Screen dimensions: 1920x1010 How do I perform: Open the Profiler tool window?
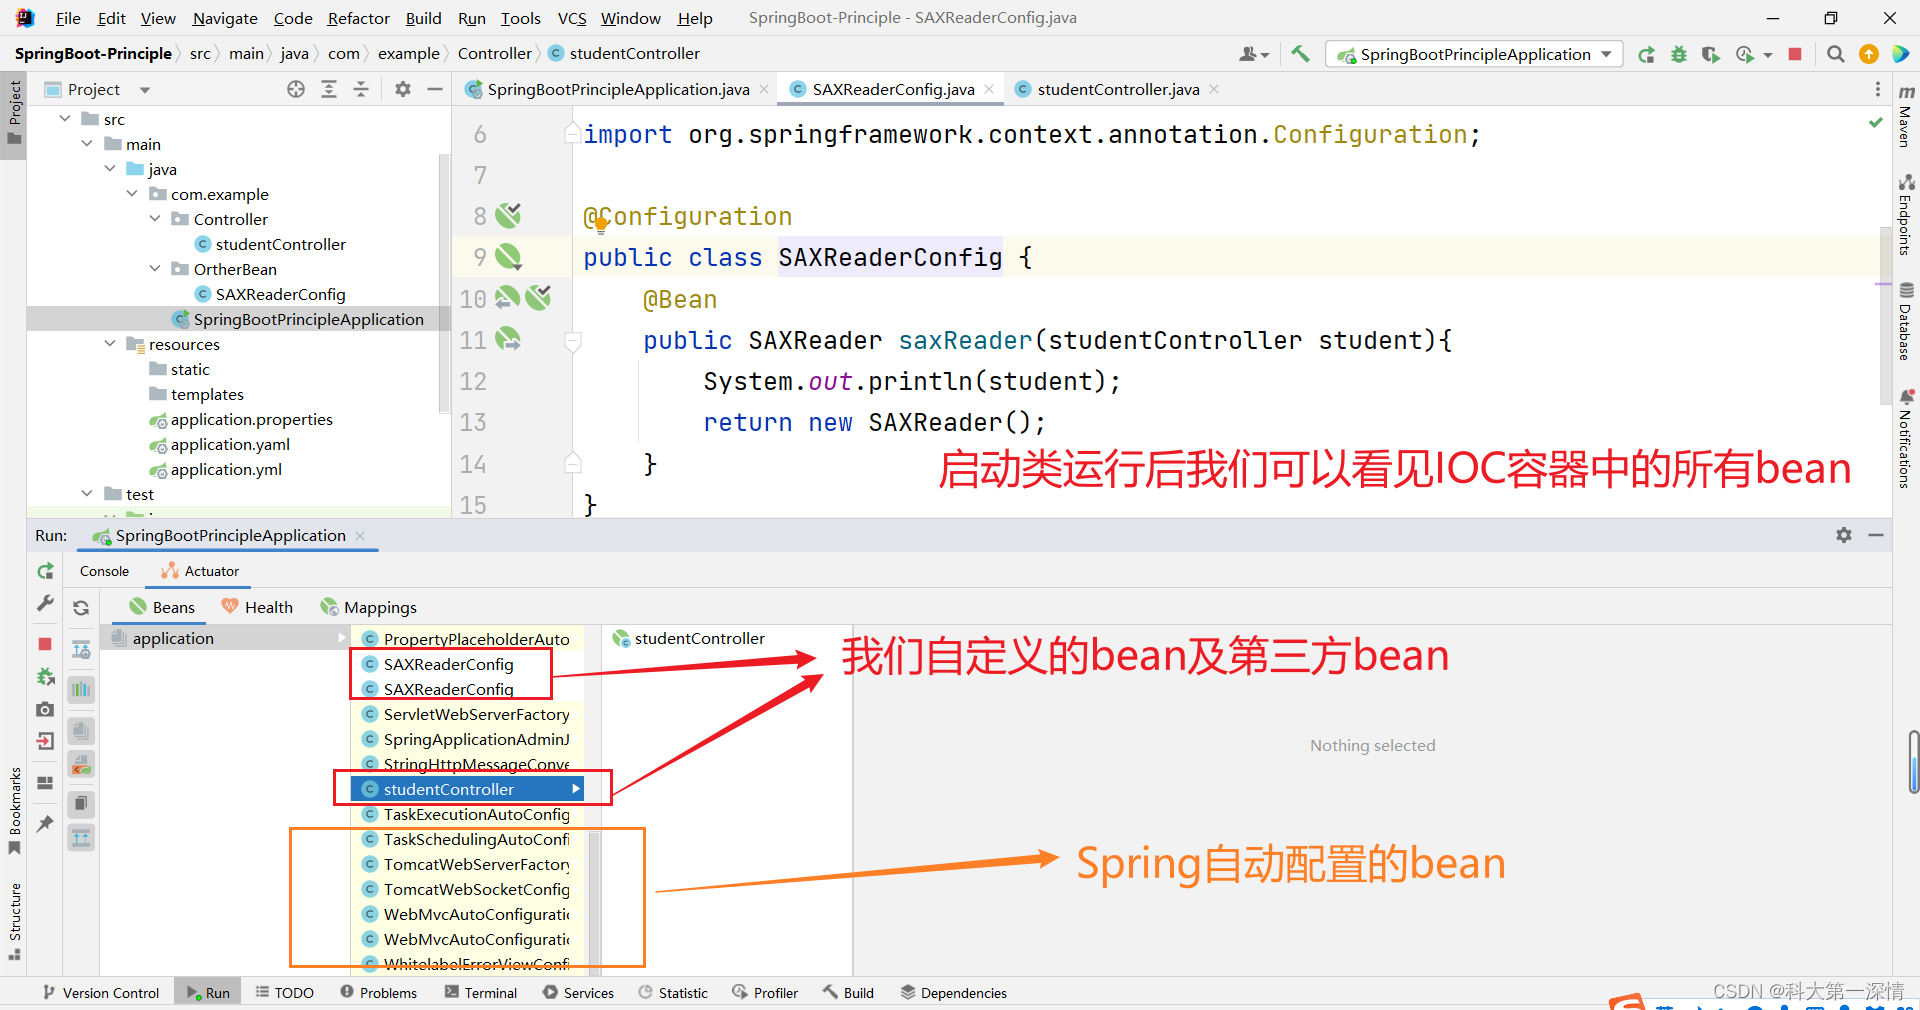click(x=765, y=993)
